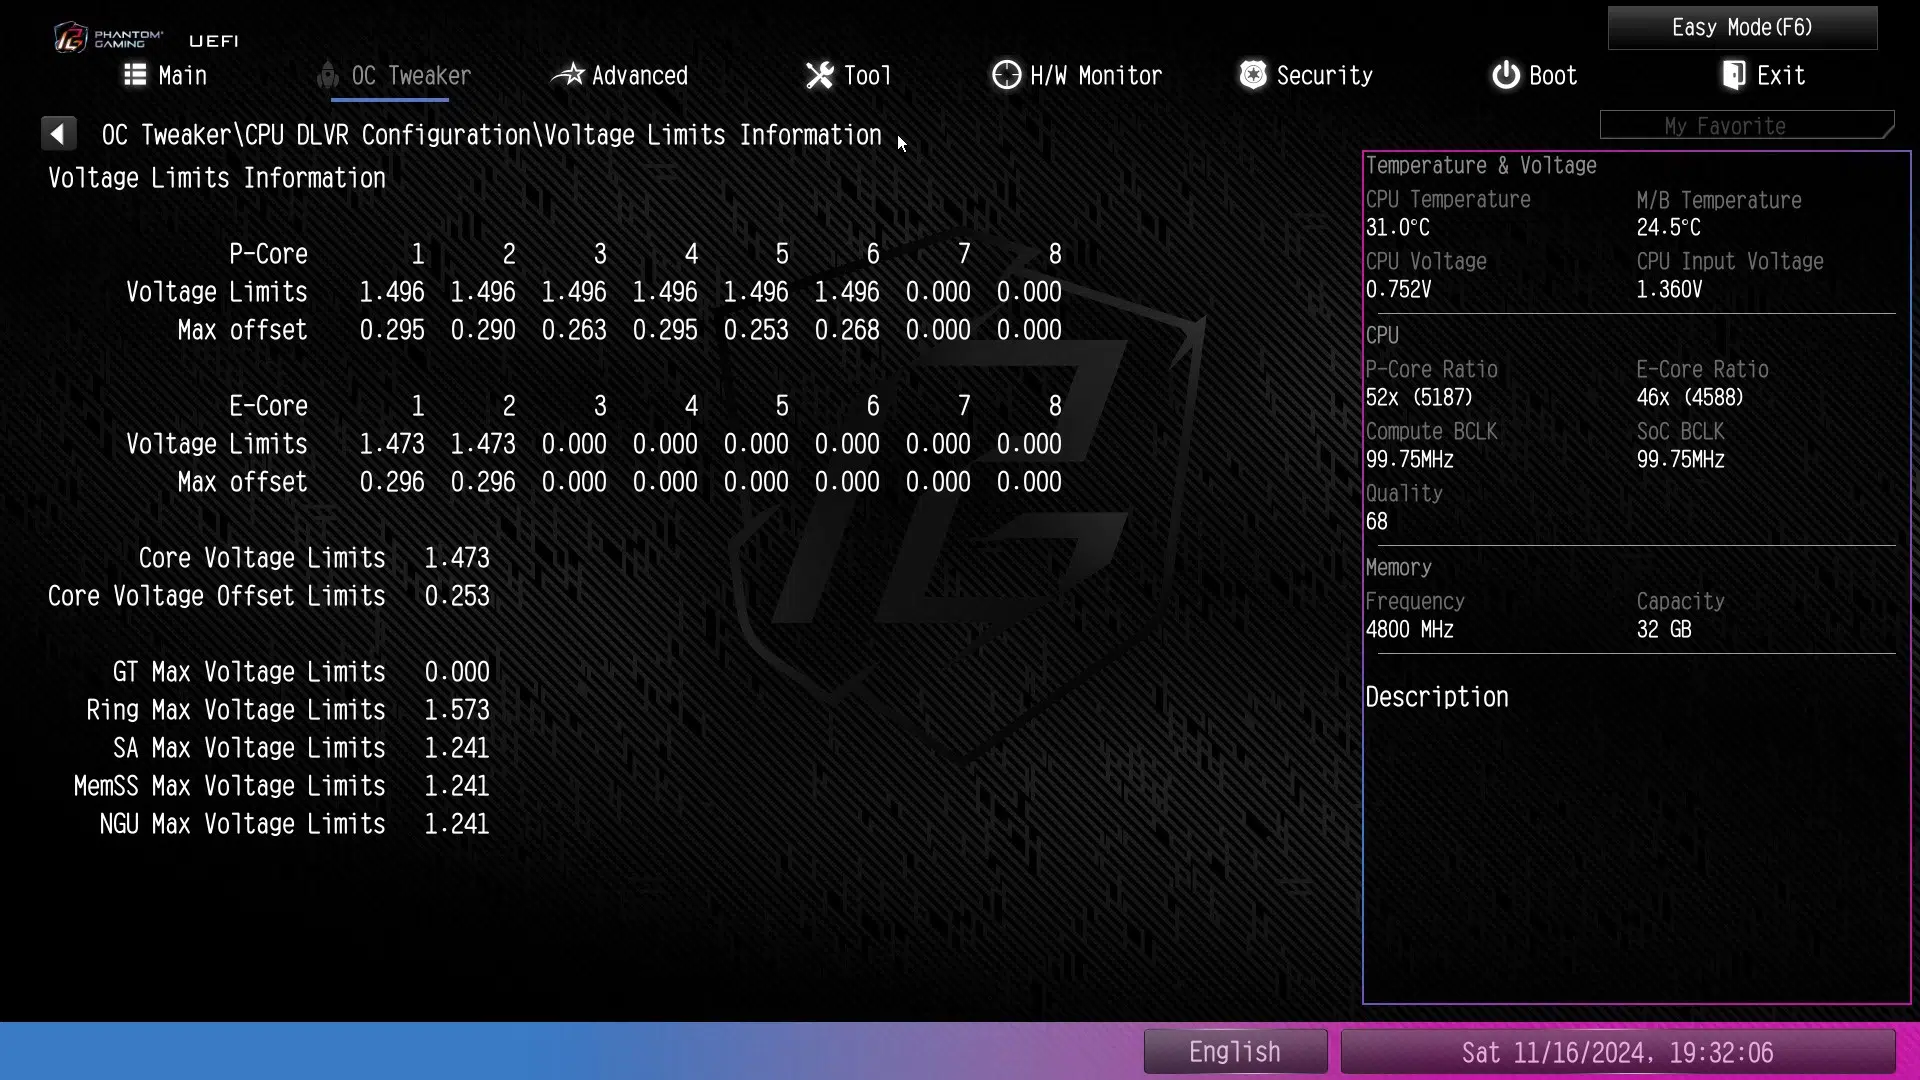Click the Exit door icon
This screenshot has width=1920, height=1080.
click(x=1734, y=75)
